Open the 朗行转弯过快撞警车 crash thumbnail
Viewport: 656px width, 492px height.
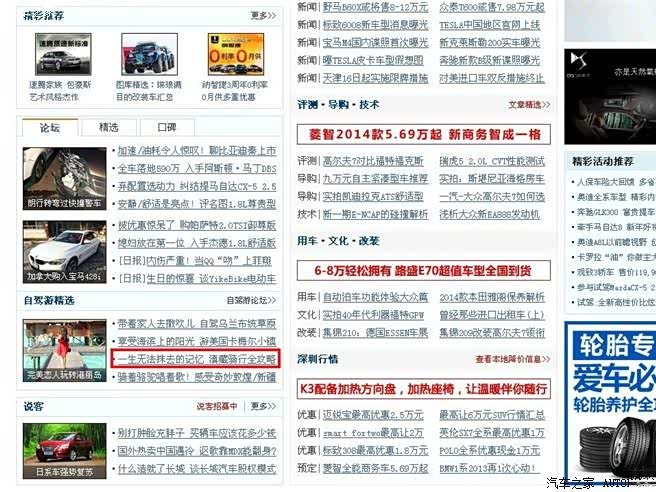pos(64,179)
